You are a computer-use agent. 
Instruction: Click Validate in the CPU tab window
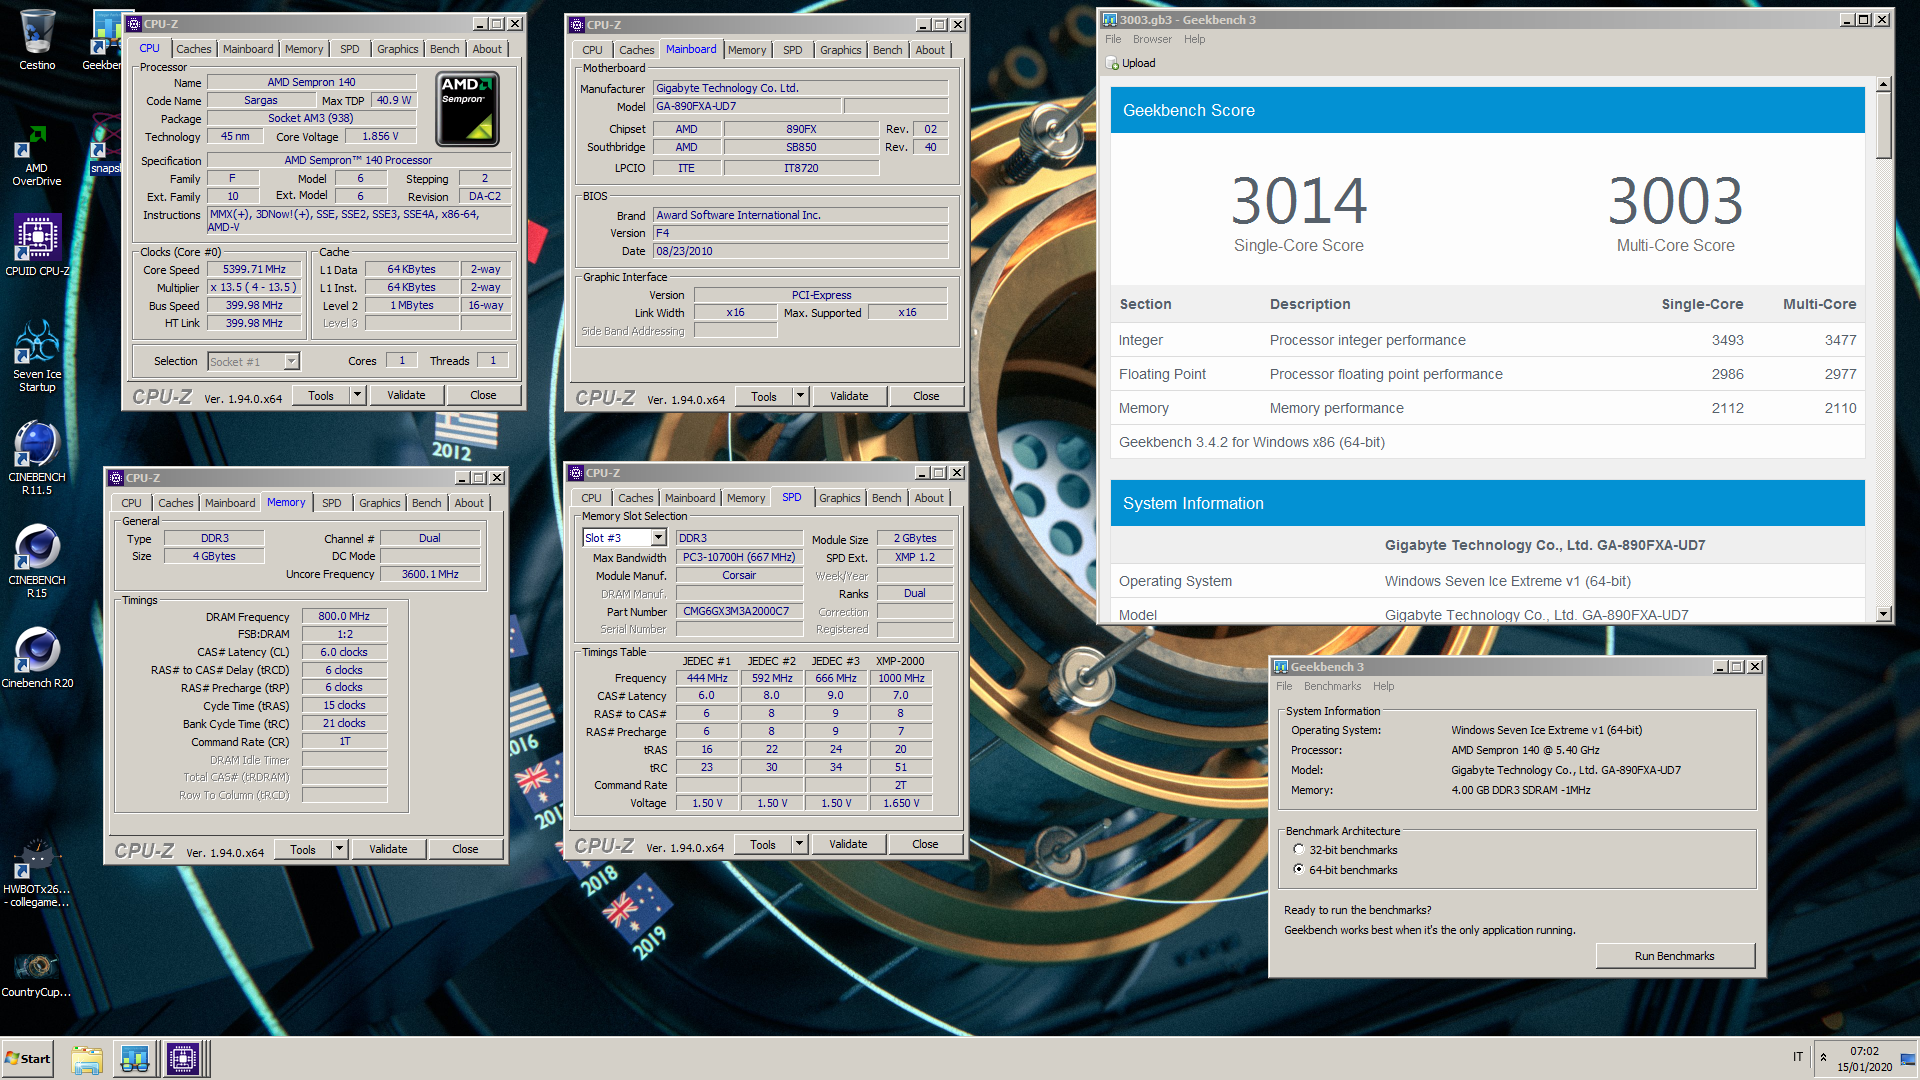pos(406,396)
